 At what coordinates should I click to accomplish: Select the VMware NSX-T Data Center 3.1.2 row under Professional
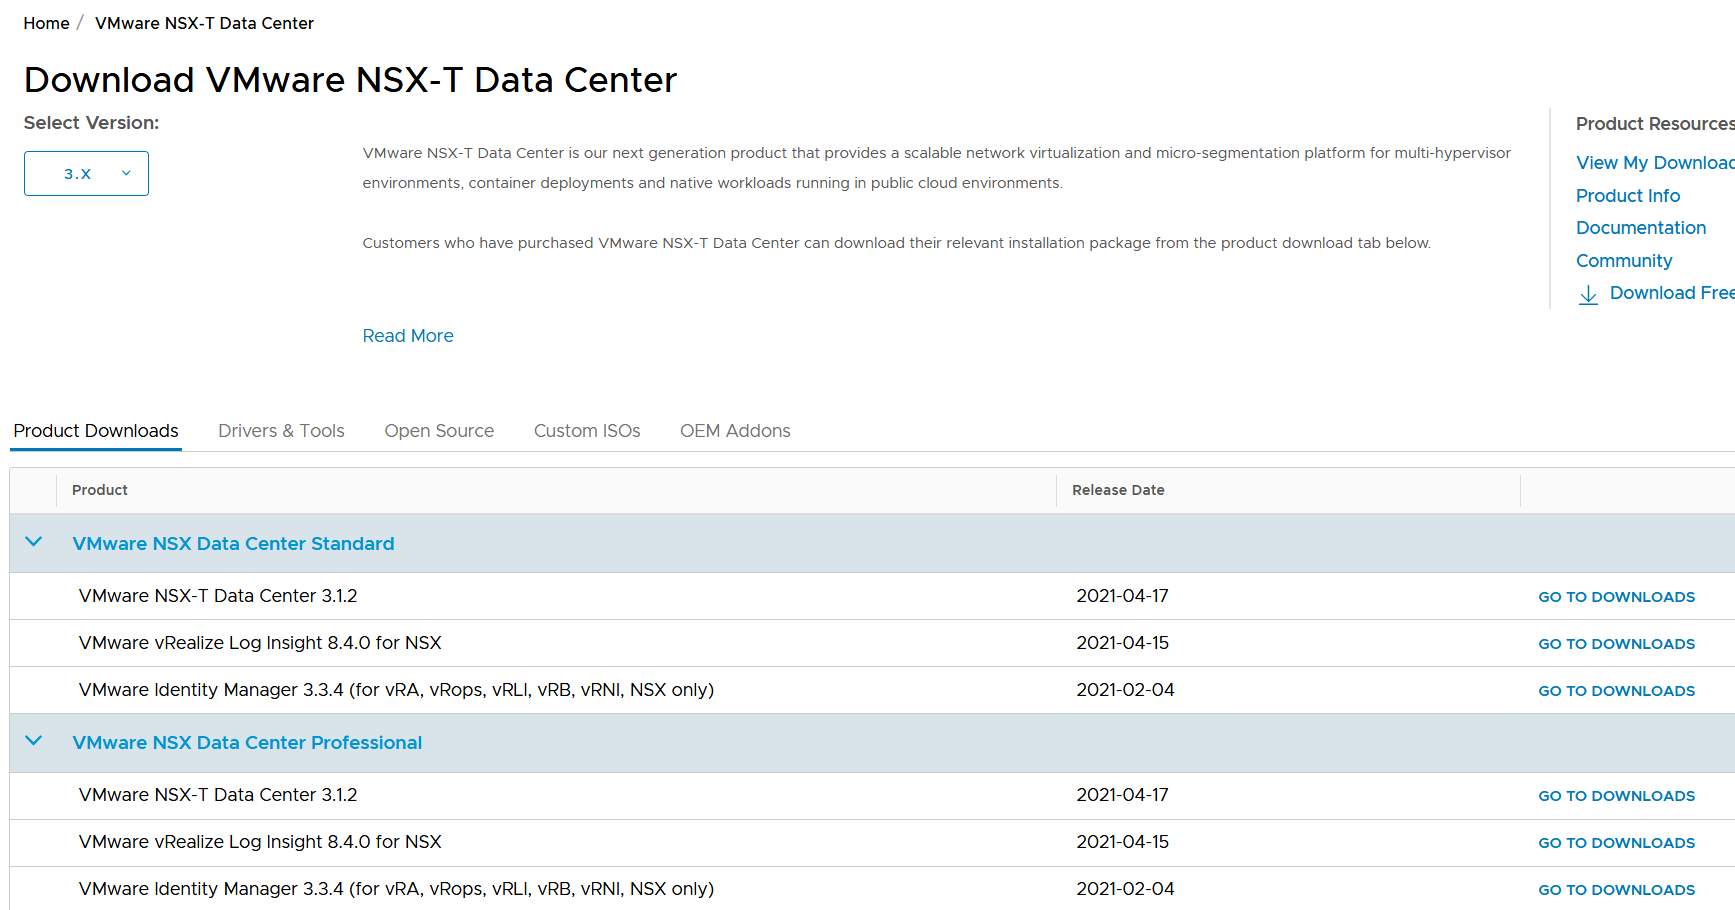pos(872,795)
